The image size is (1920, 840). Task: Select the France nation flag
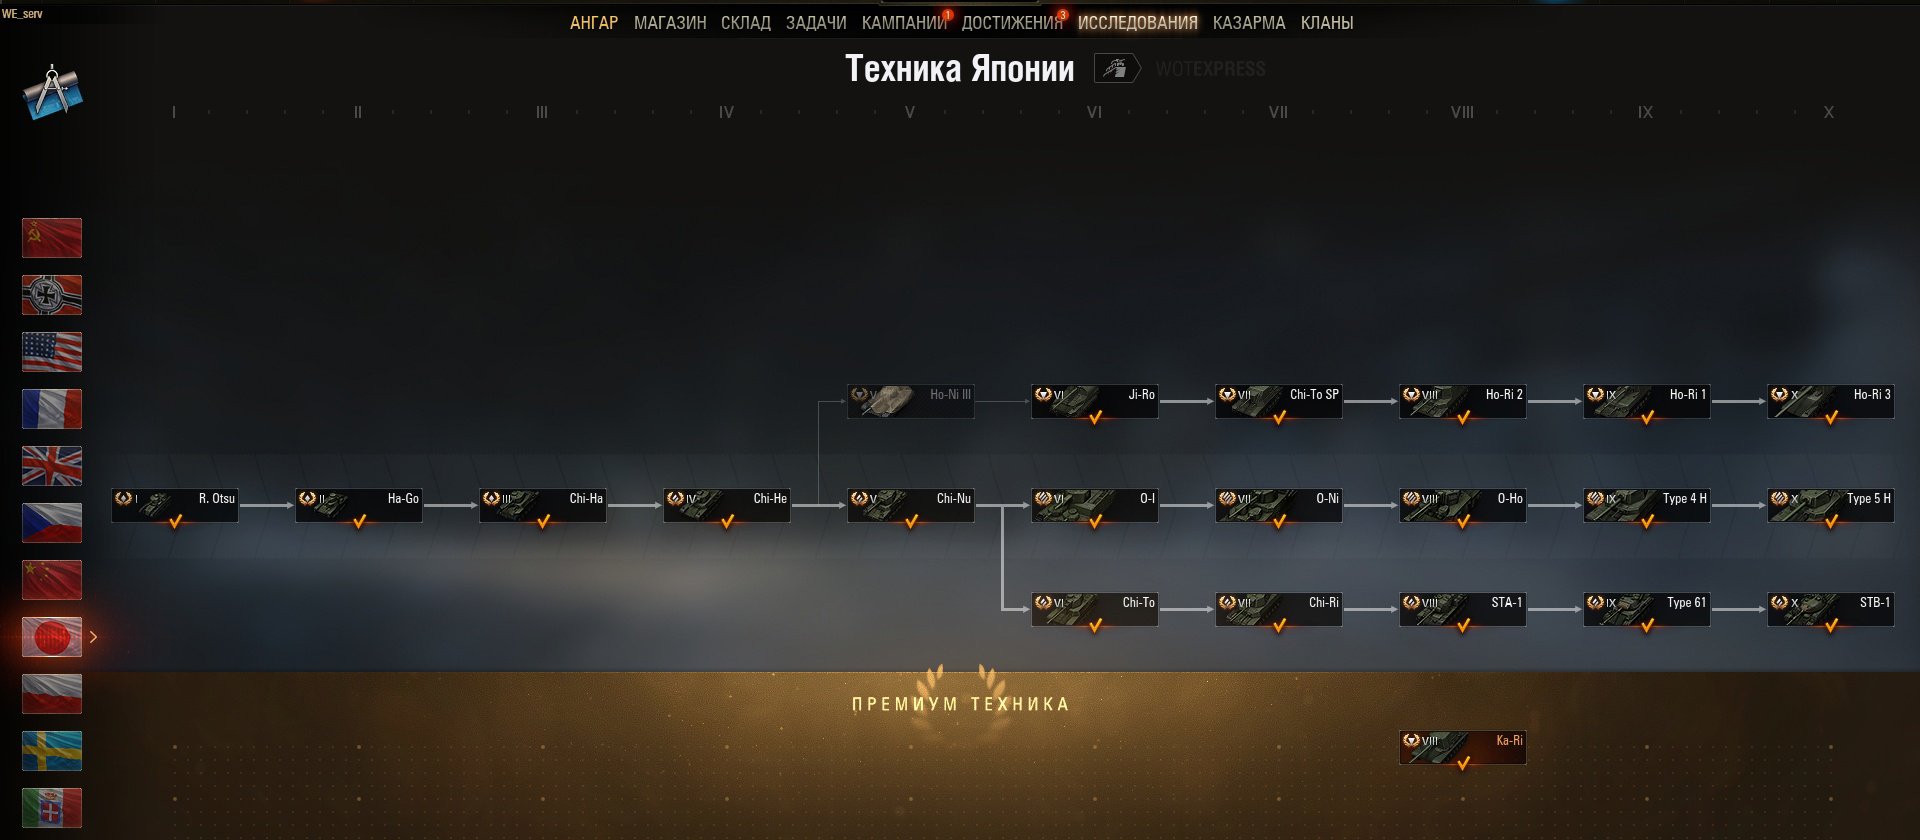pyautogui.click(x=52, y=409)
